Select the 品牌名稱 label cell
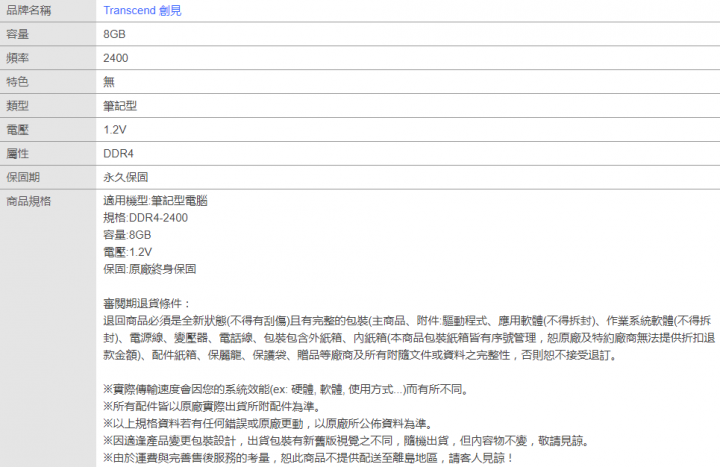The height and width of the screenshot is (467, 720). click(x=48, y=11)
